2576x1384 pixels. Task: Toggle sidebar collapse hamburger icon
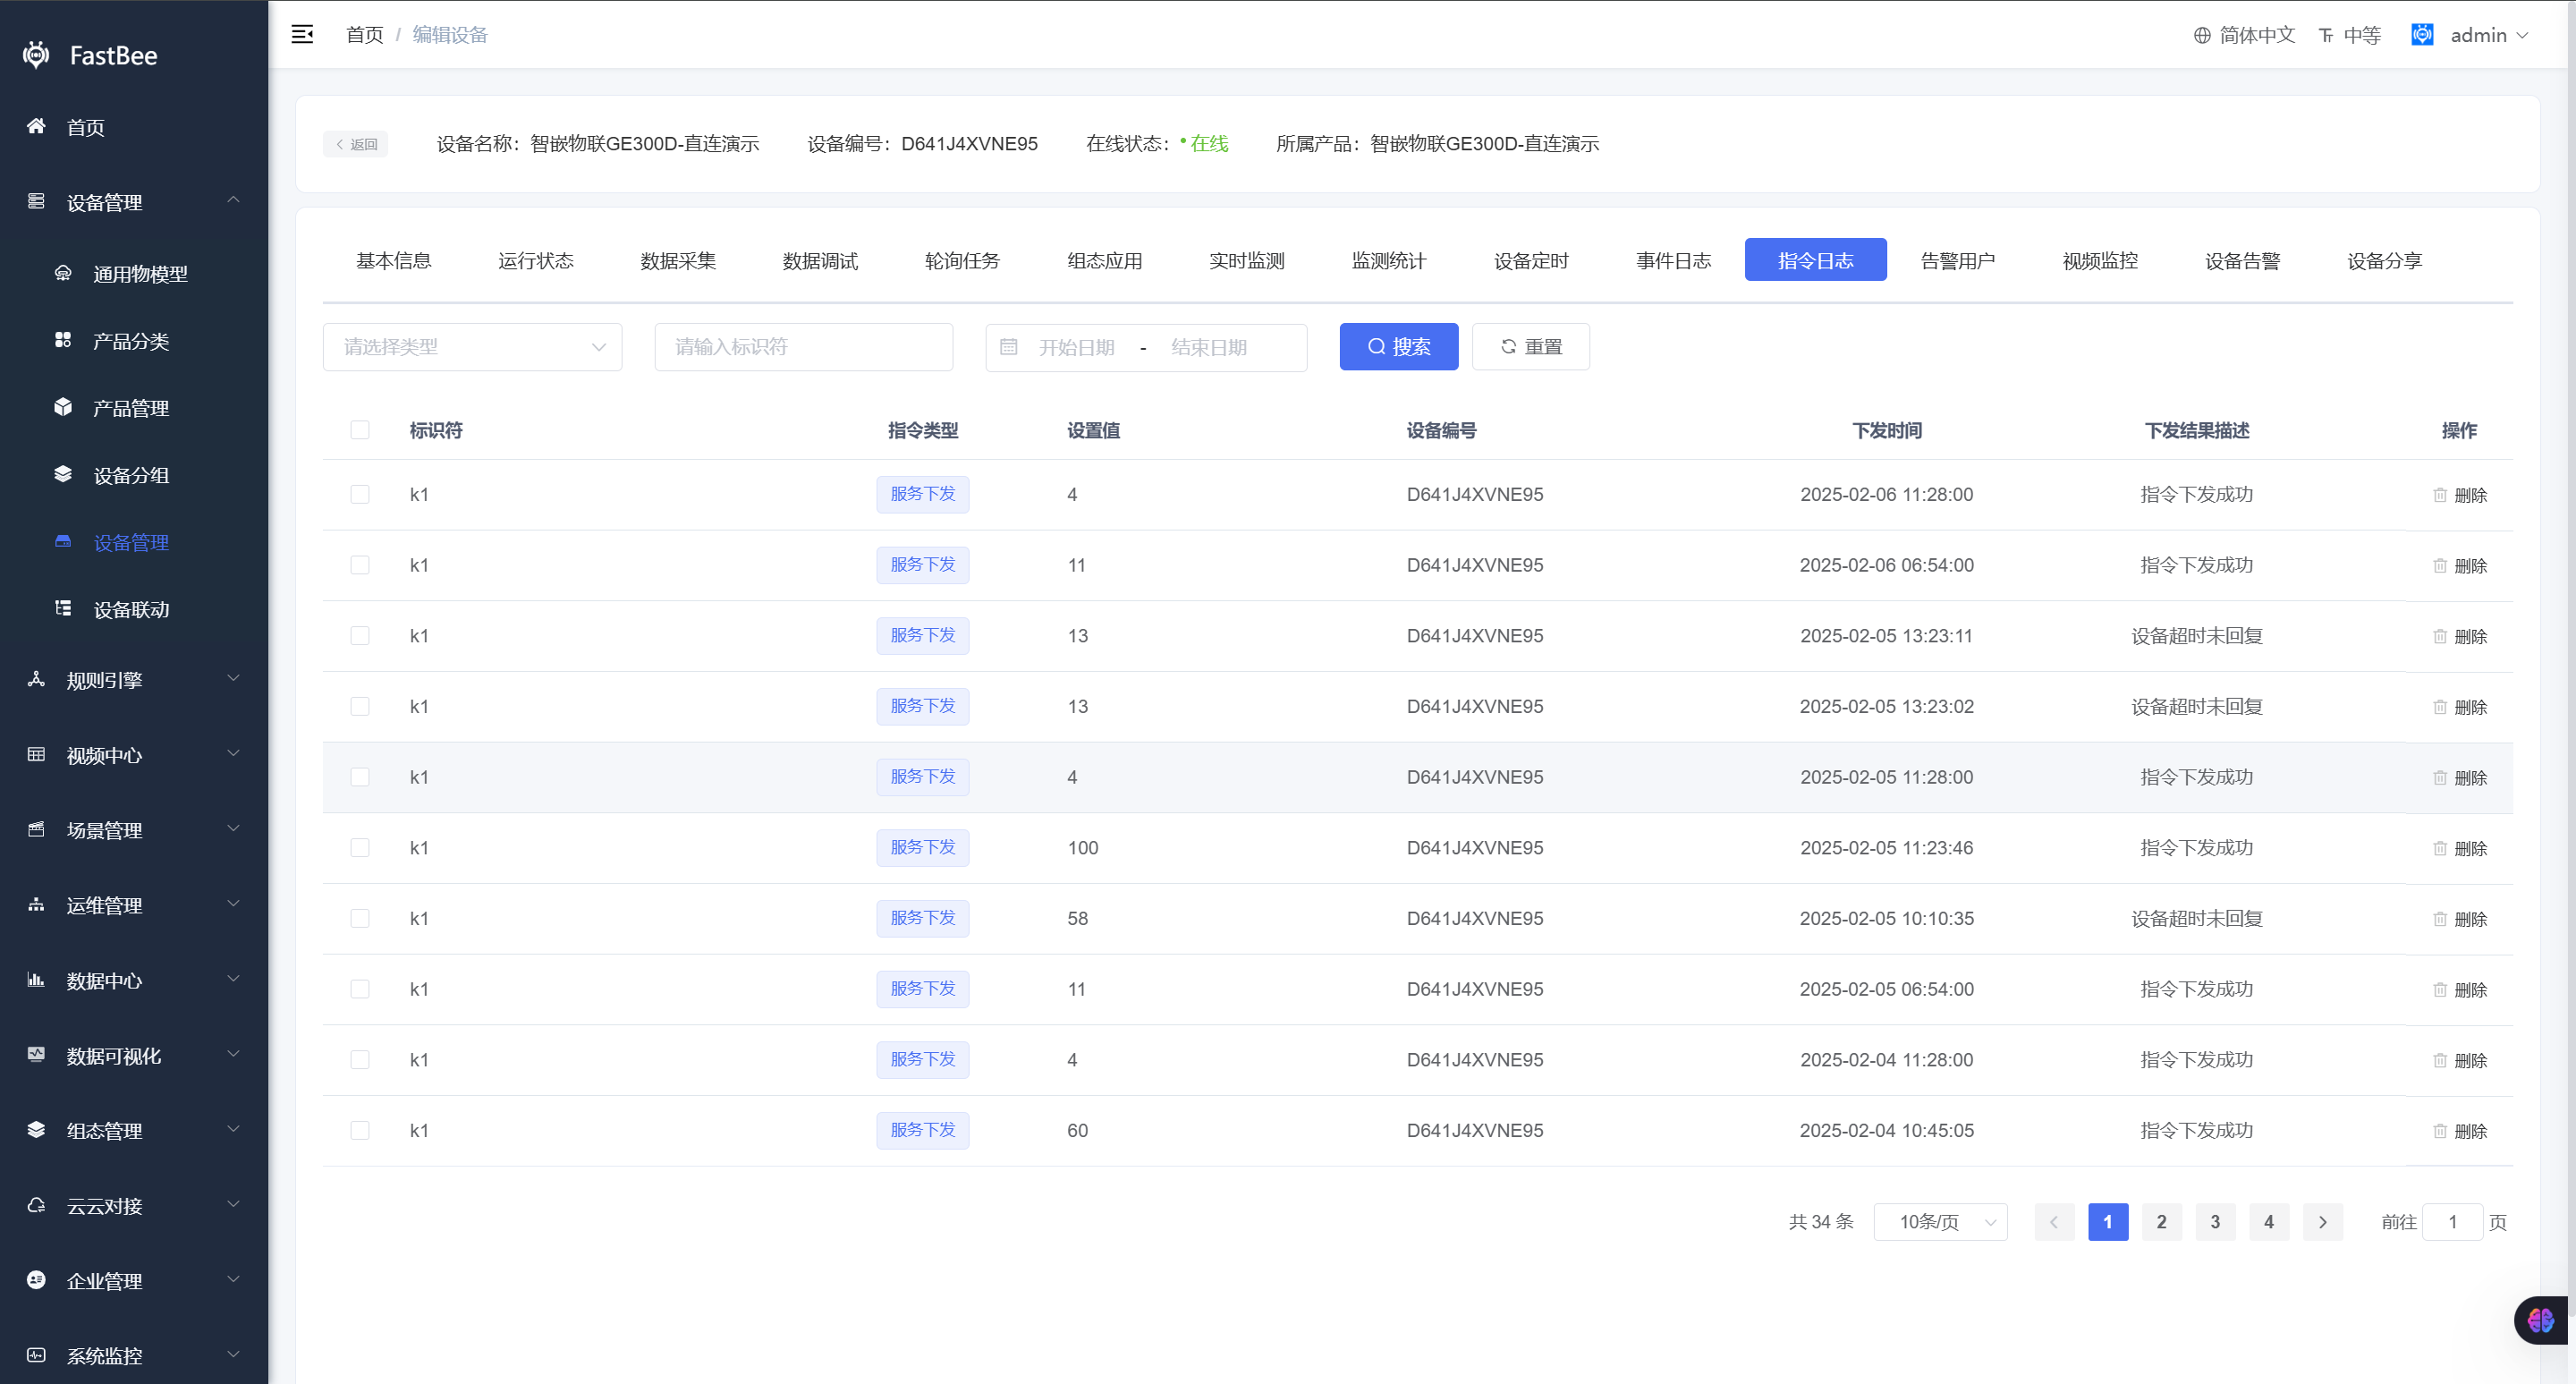(x=302, y=35)
